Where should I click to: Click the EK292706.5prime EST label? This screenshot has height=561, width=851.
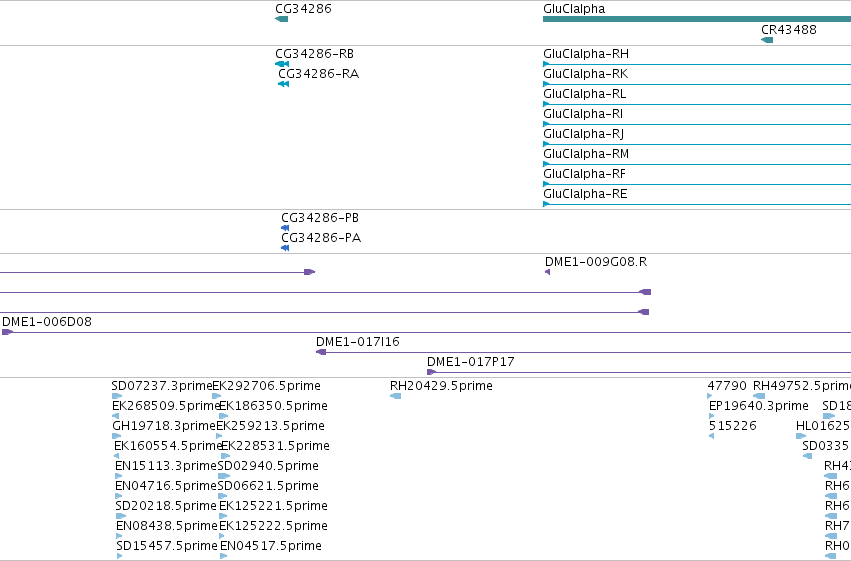(266, 386)
